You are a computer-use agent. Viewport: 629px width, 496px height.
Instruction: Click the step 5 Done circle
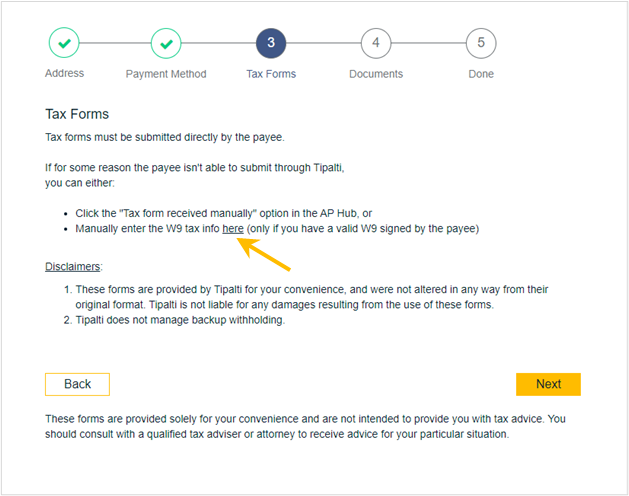point(481,43)
